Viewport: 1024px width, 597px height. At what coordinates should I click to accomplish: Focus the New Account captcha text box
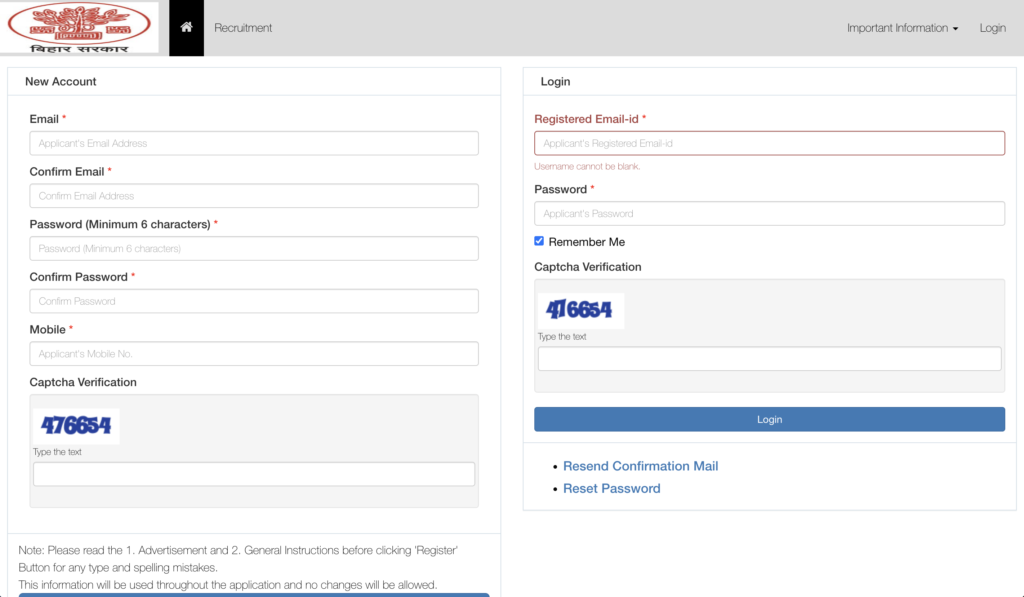[x=254, y=474]
